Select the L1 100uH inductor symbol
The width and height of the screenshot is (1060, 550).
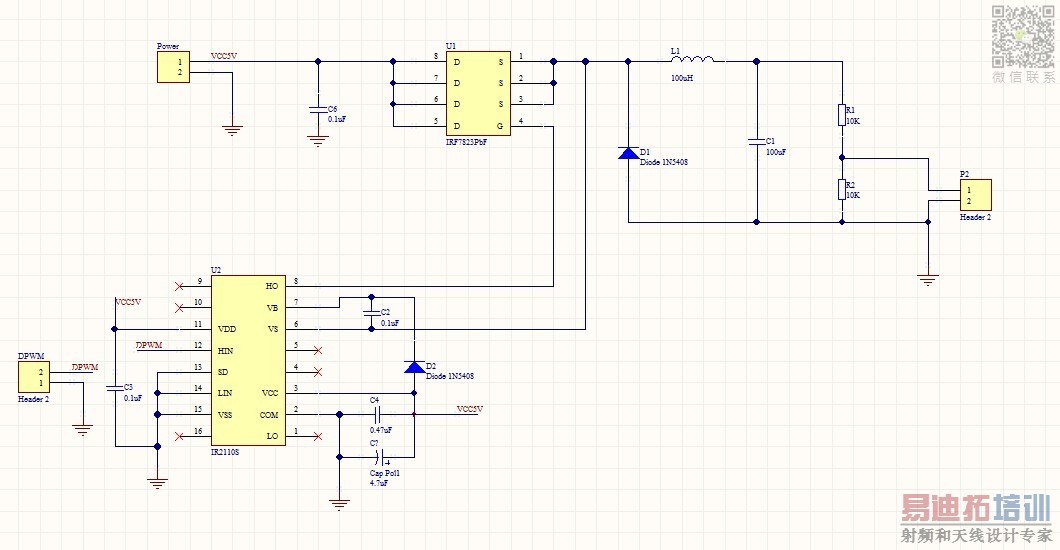coord(692,61)
